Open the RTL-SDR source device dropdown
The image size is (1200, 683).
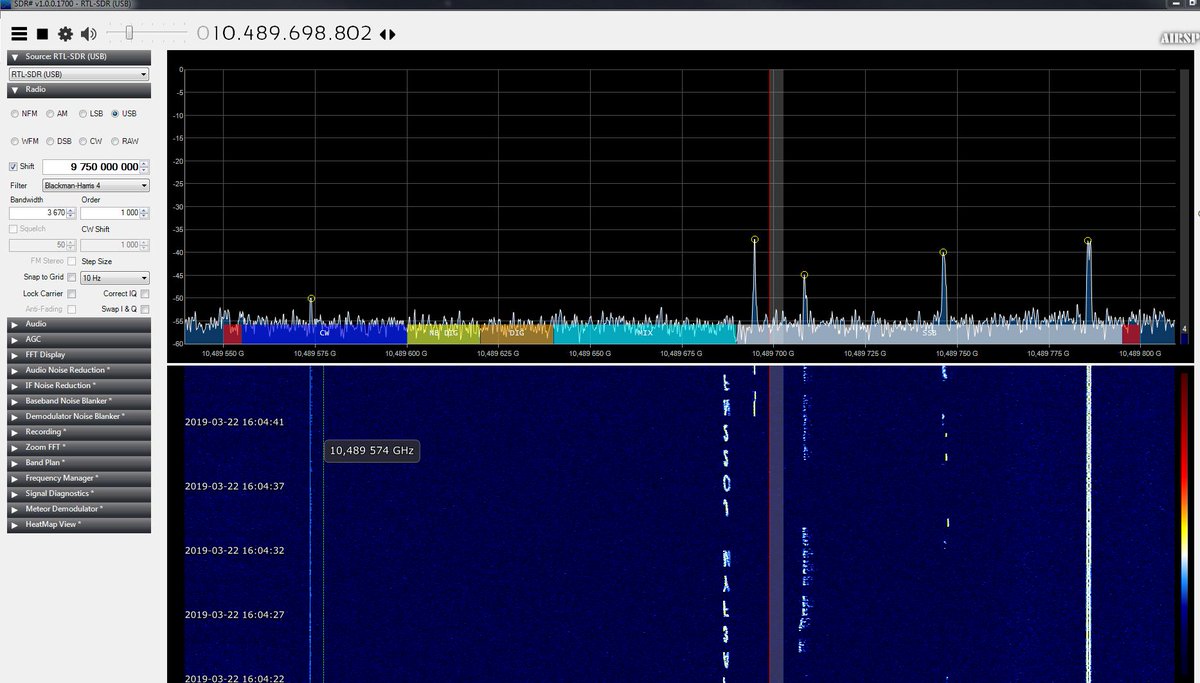tap(78, 71)
